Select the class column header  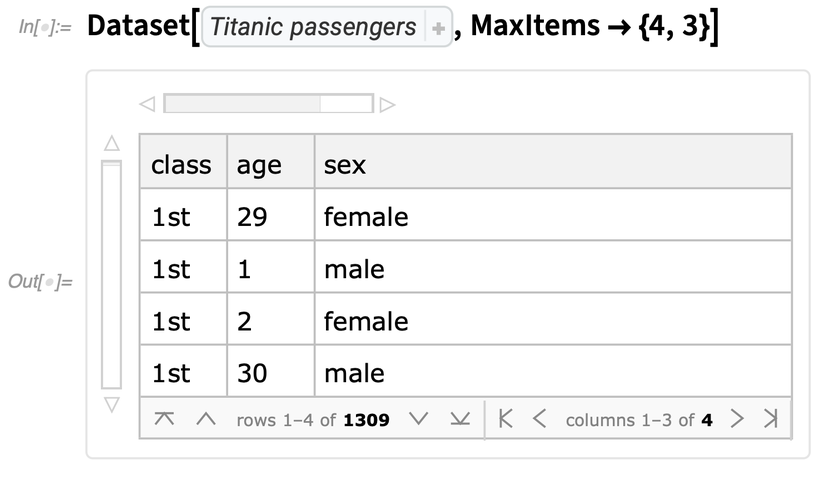(181, 164)
